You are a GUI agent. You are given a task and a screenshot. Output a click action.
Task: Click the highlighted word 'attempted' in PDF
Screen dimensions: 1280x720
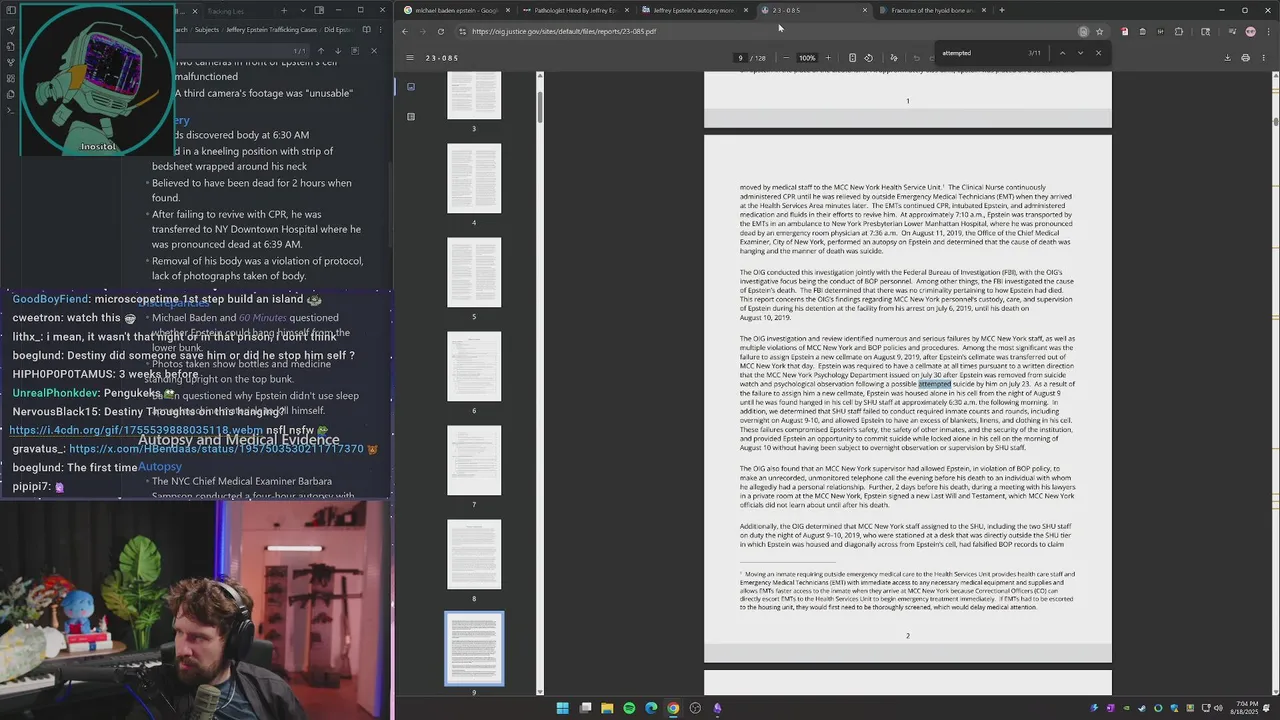click(x=935, y=384)
